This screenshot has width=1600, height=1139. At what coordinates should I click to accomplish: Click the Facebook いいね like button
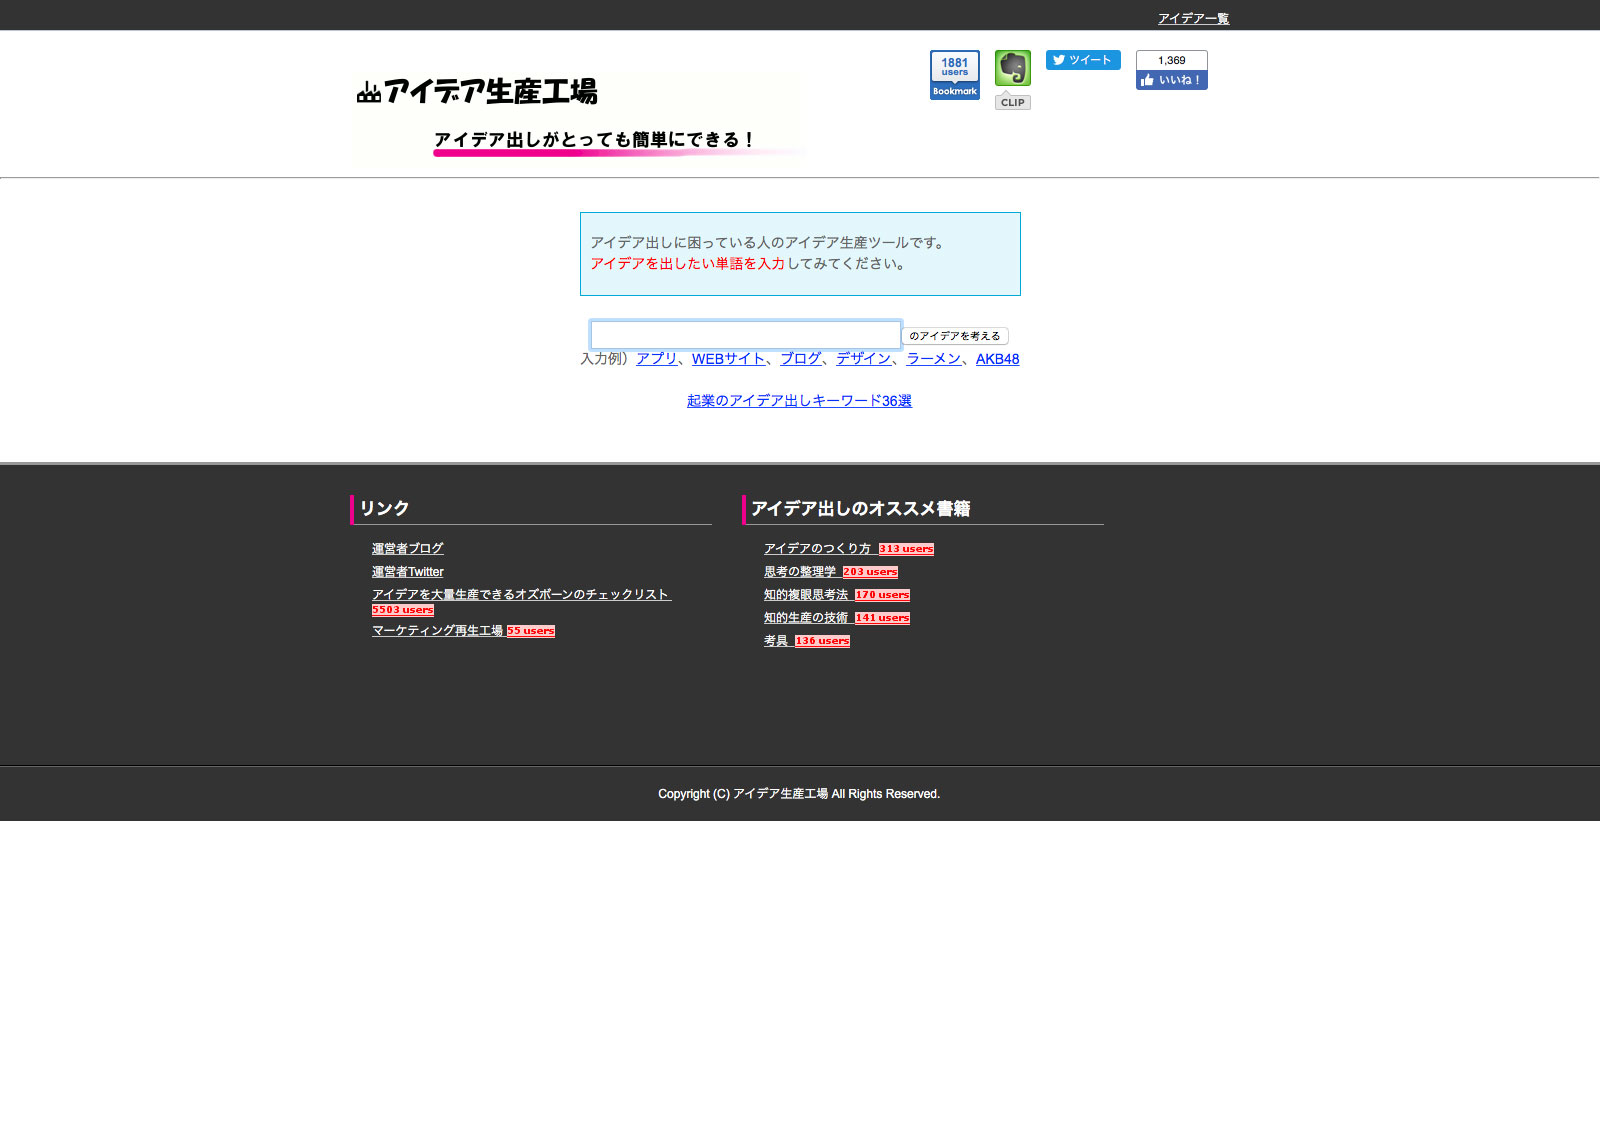coord(1171,80)
